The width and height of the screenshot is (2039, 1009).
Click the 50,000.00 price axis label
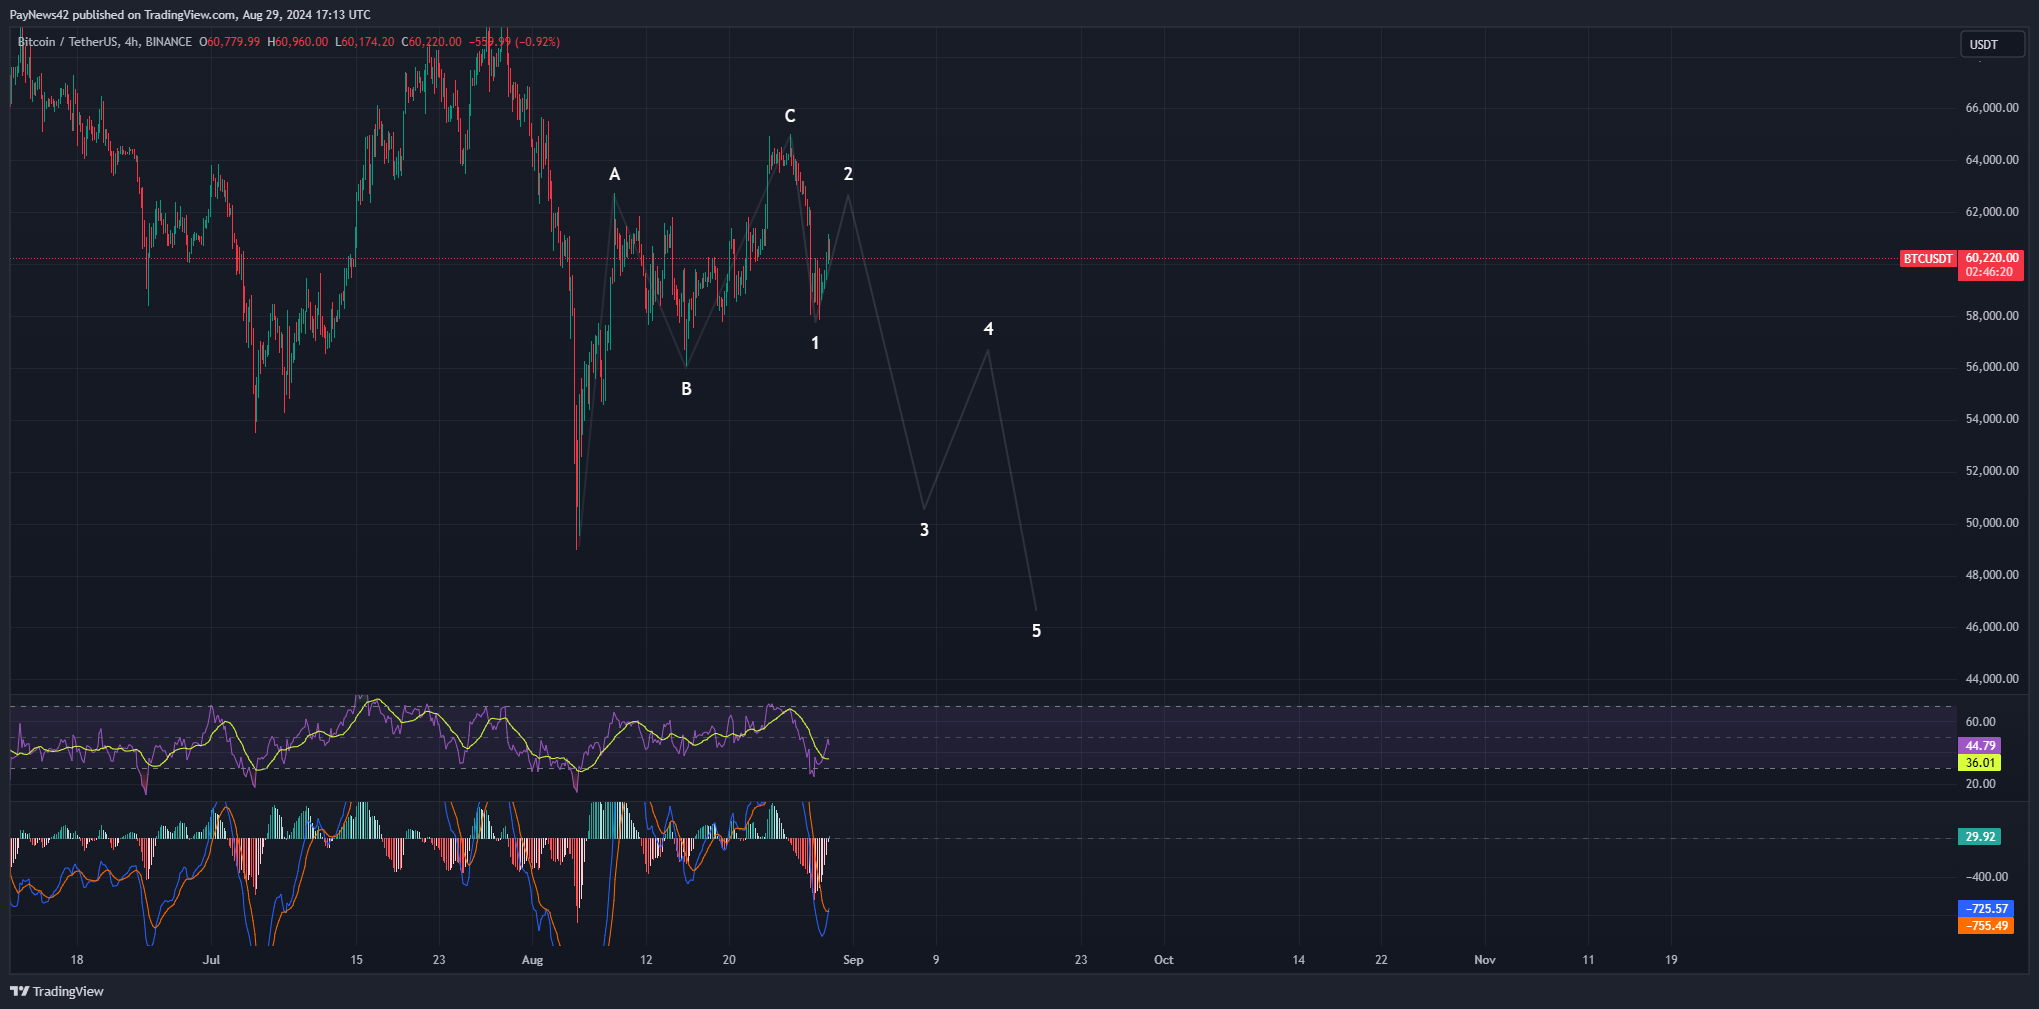1992,523
